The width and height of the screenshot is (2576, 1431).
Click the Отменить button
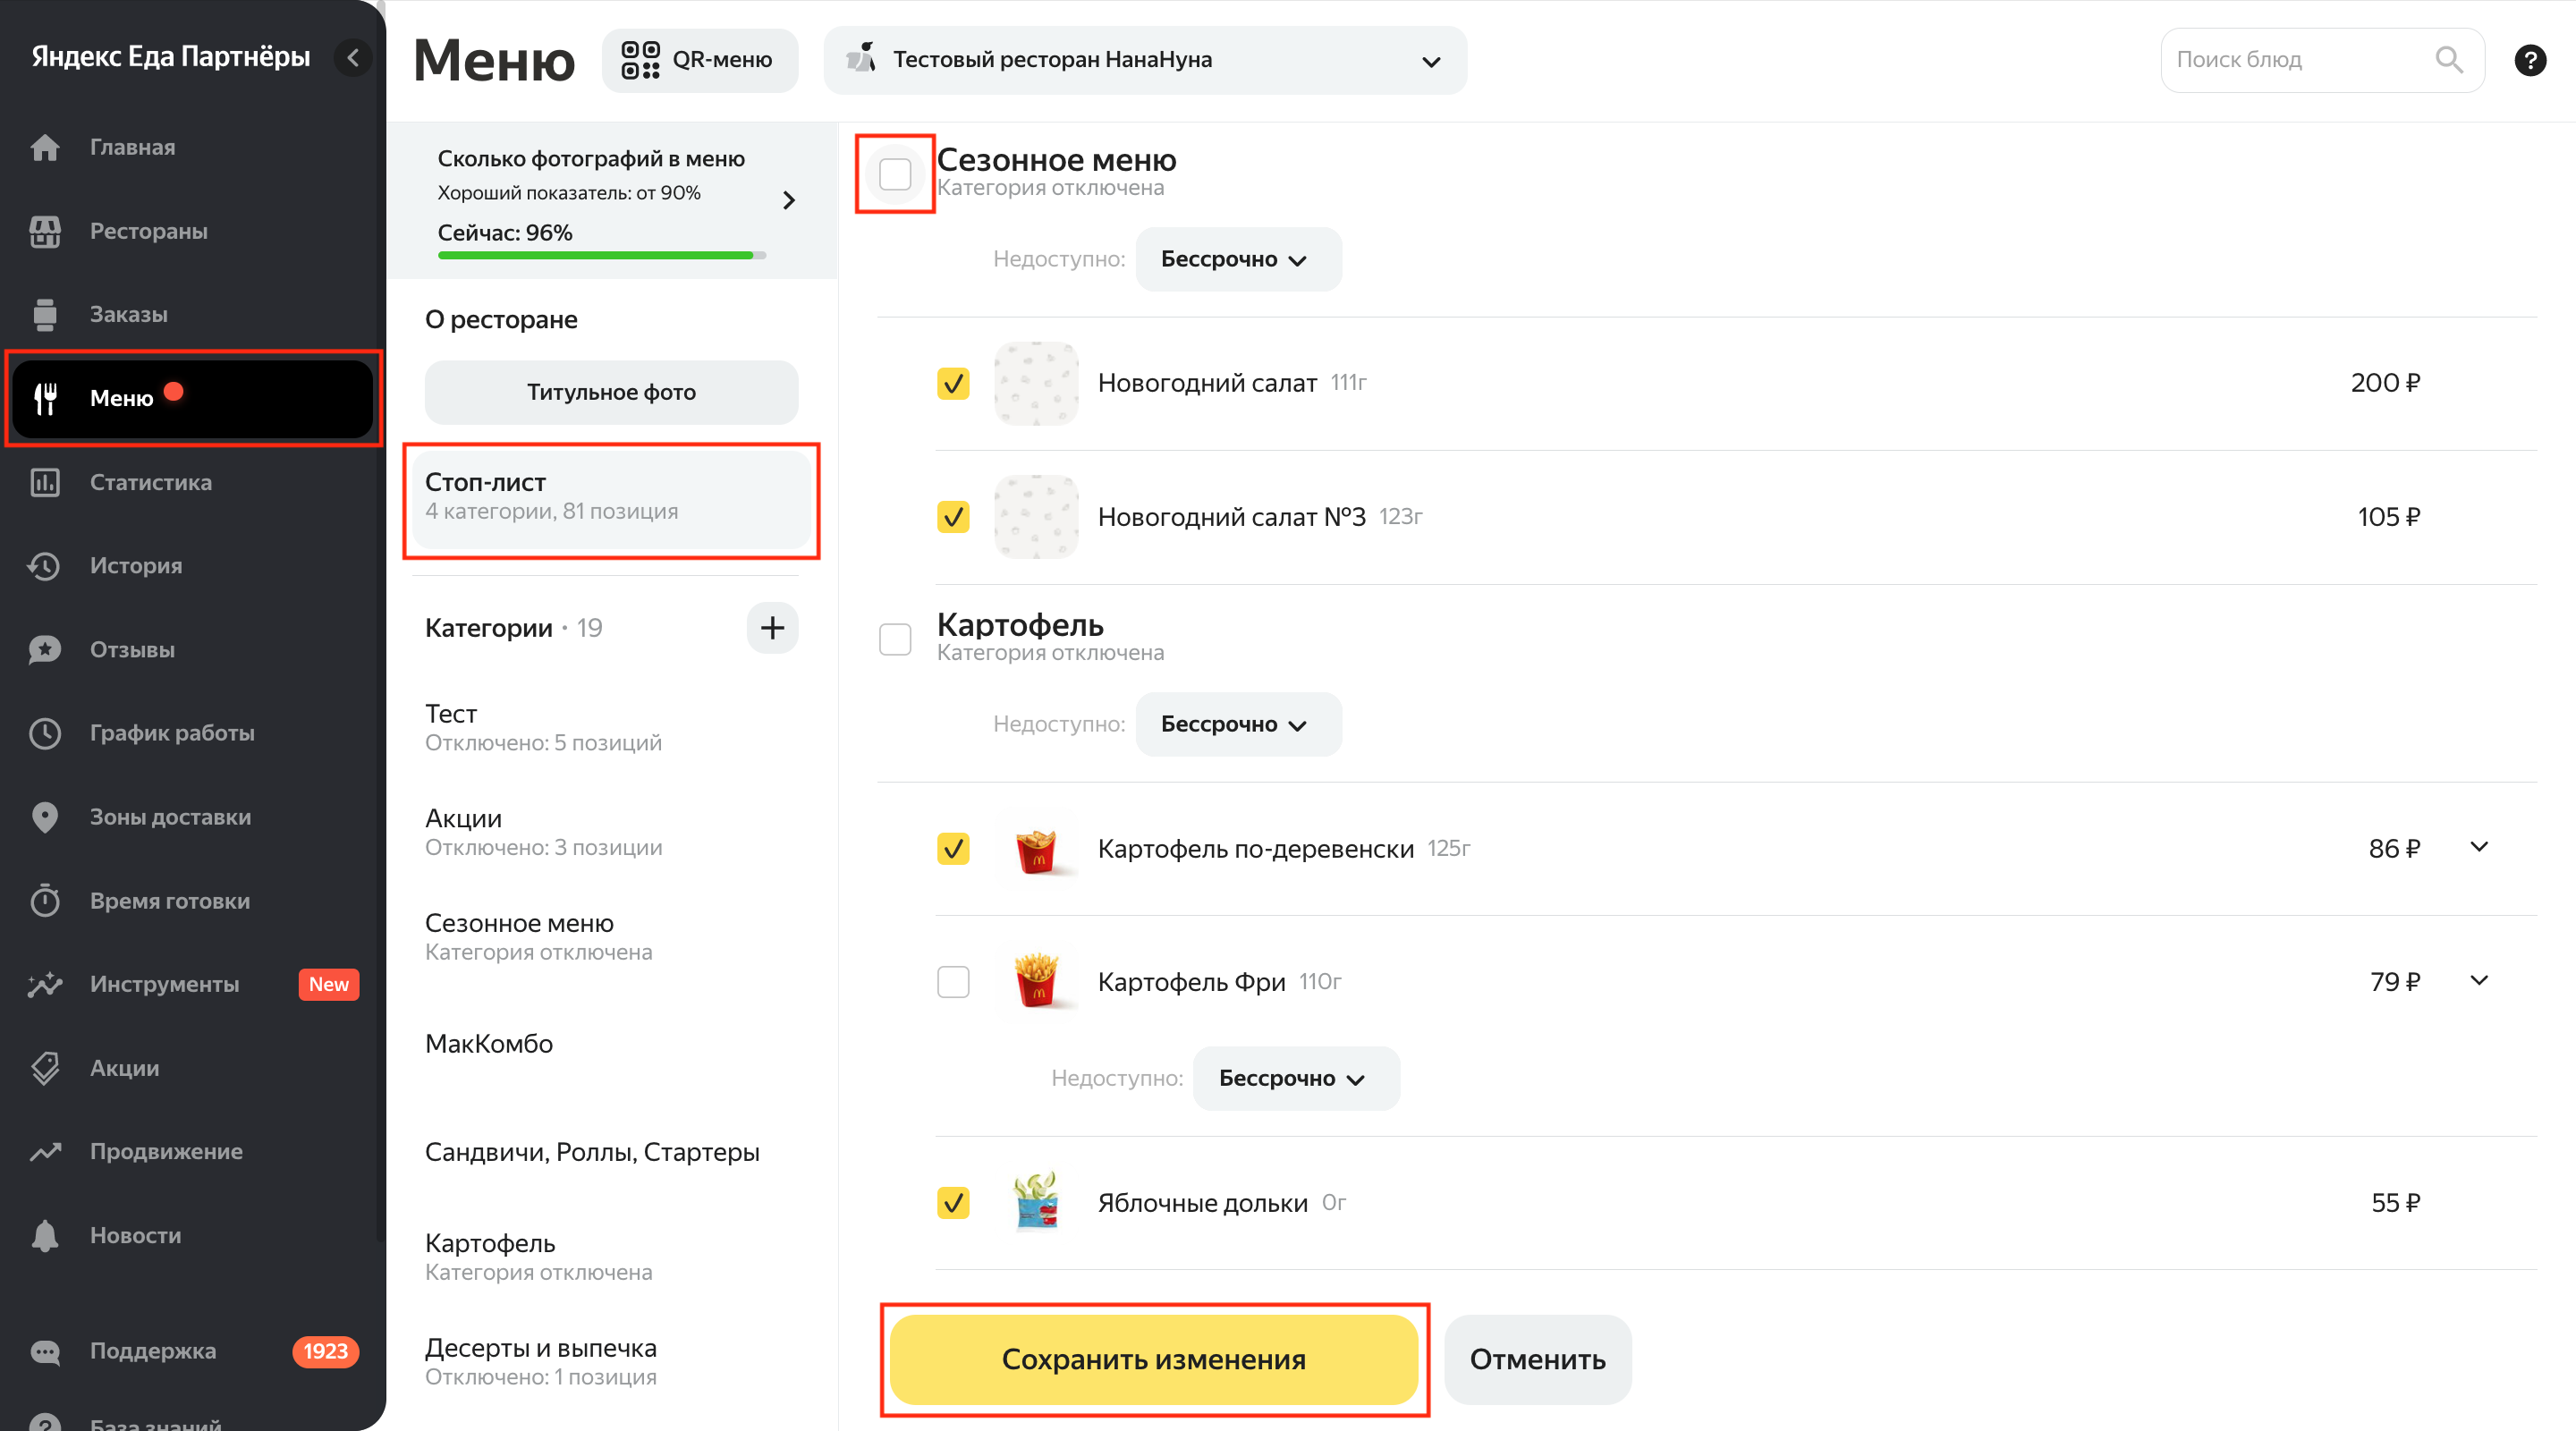point(1538,1360)
